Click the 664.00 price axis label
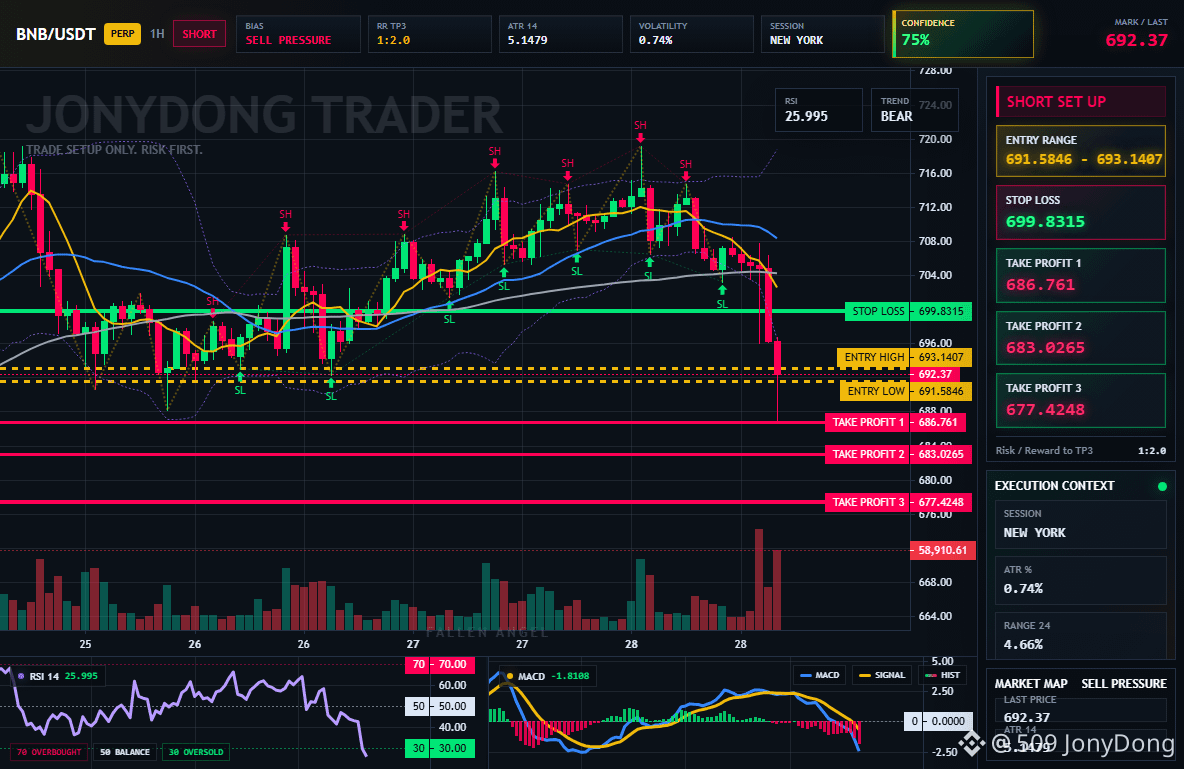The height and width of the screenshot is (769, 1184). [x=935, y=616]
